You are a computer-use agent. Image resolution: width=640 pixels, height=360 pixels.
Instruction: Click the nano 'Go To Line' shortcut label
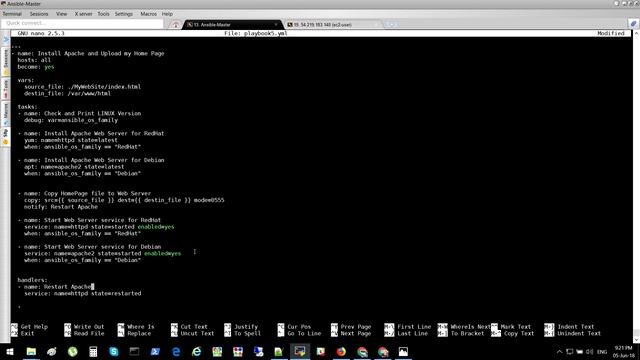pos(304,333)
